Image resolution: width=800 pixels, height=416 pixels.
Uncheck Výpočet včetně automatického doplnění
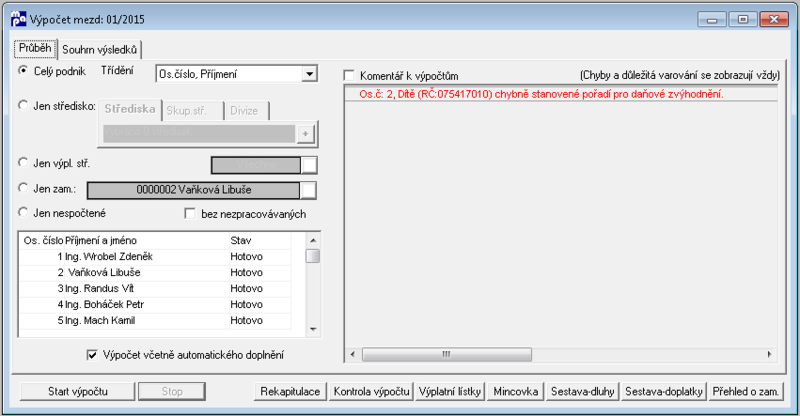[92, 355]
